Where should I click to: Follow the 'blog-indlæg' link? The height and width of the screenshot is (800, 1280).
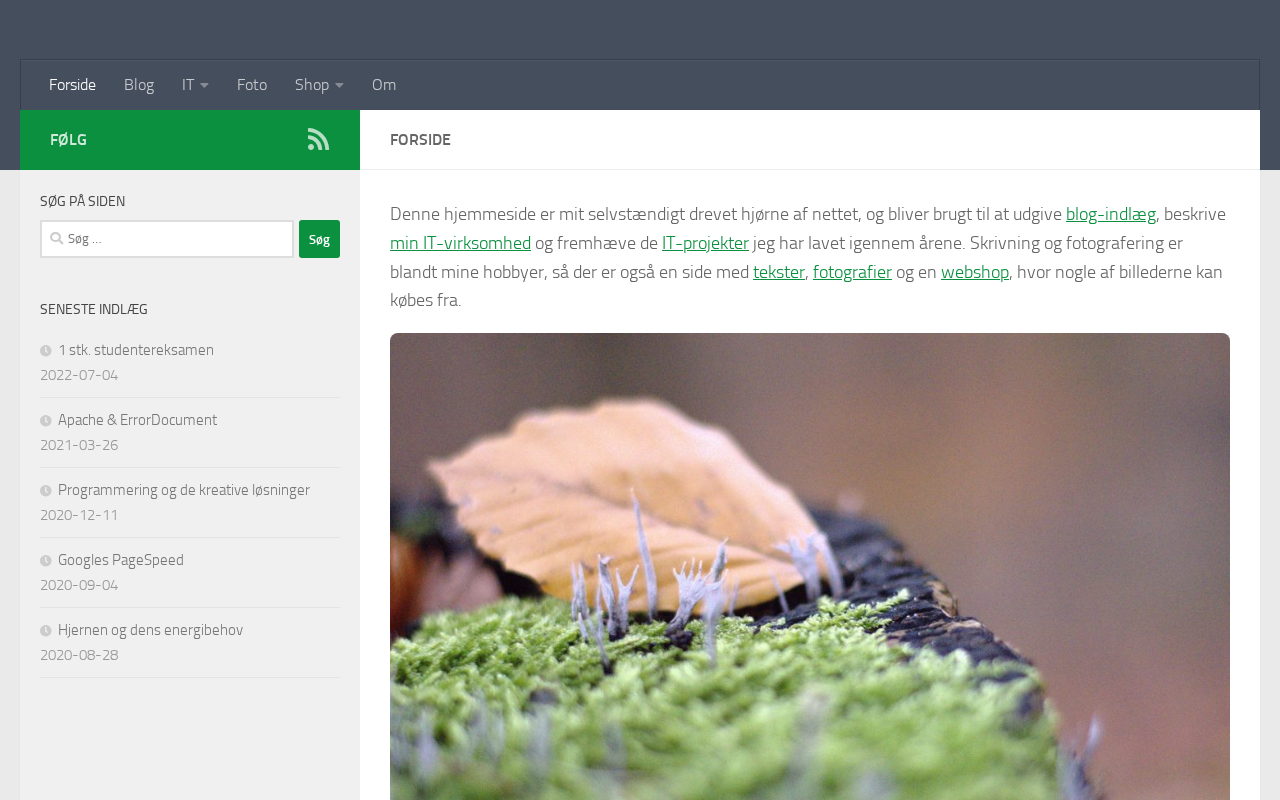(x=1111, y=214)
